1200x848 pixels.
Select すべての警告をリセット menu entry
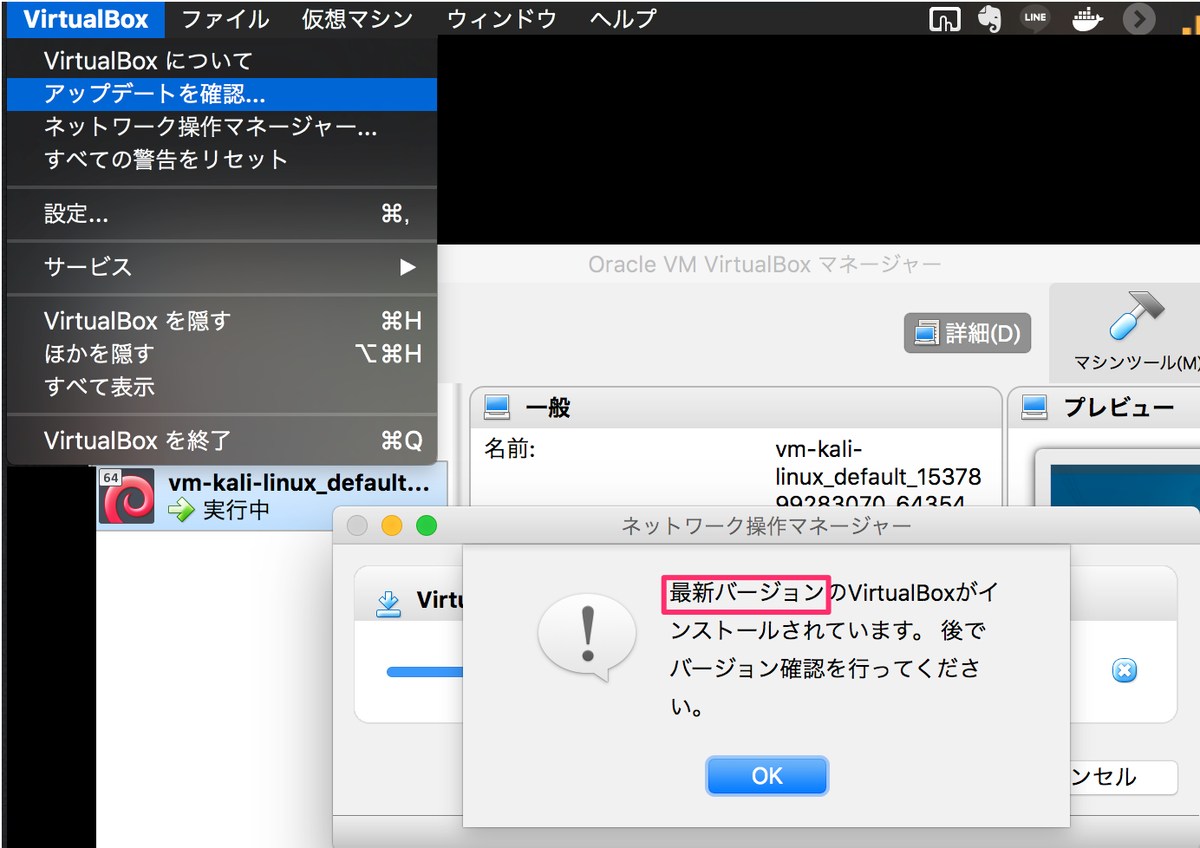222,160
